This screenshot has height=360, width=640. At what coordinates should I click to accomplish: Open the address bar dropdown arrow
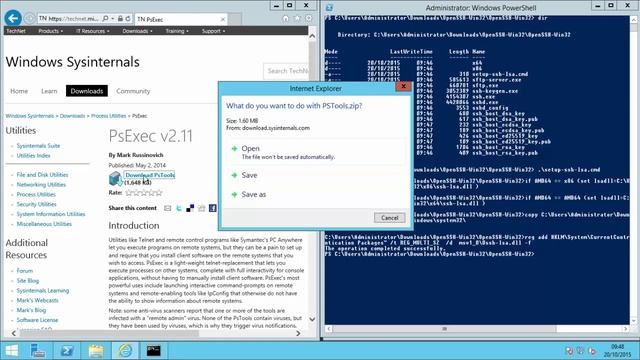pyautogui.click(x=113, y=19)
